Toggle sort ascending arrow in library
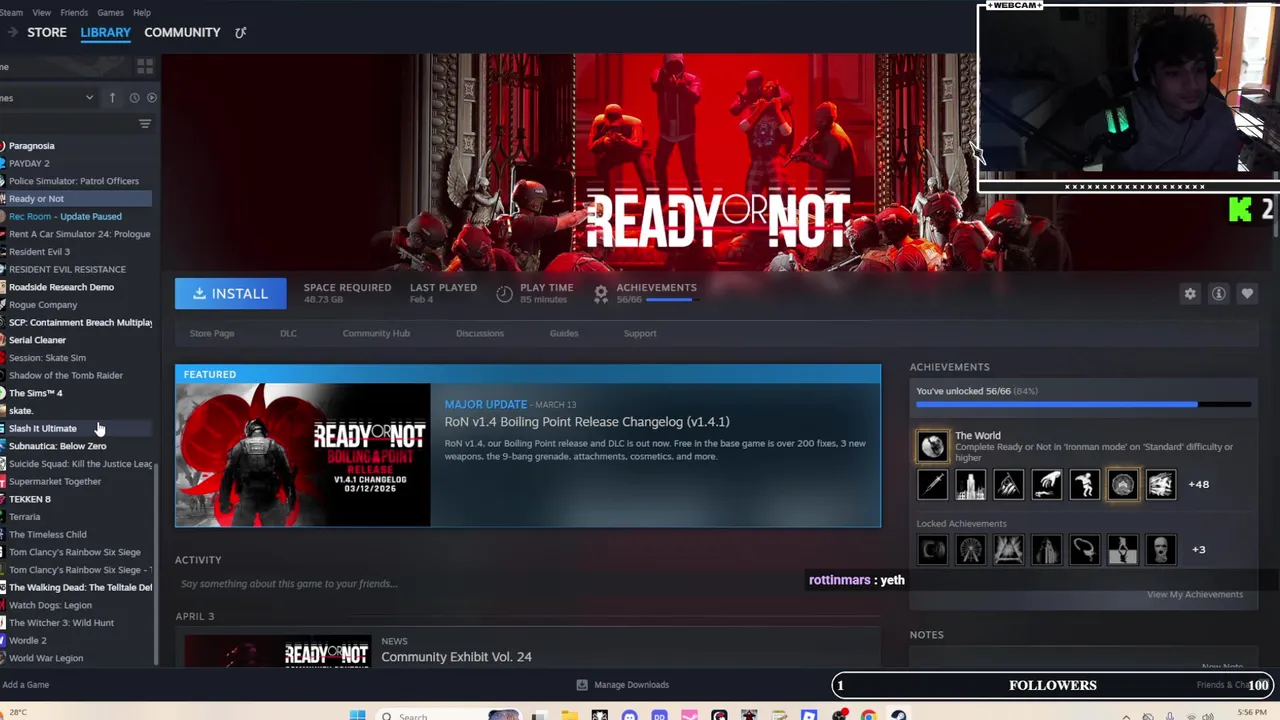Image resolution: width=1280 pixels, height=720 pixels. 112,97
